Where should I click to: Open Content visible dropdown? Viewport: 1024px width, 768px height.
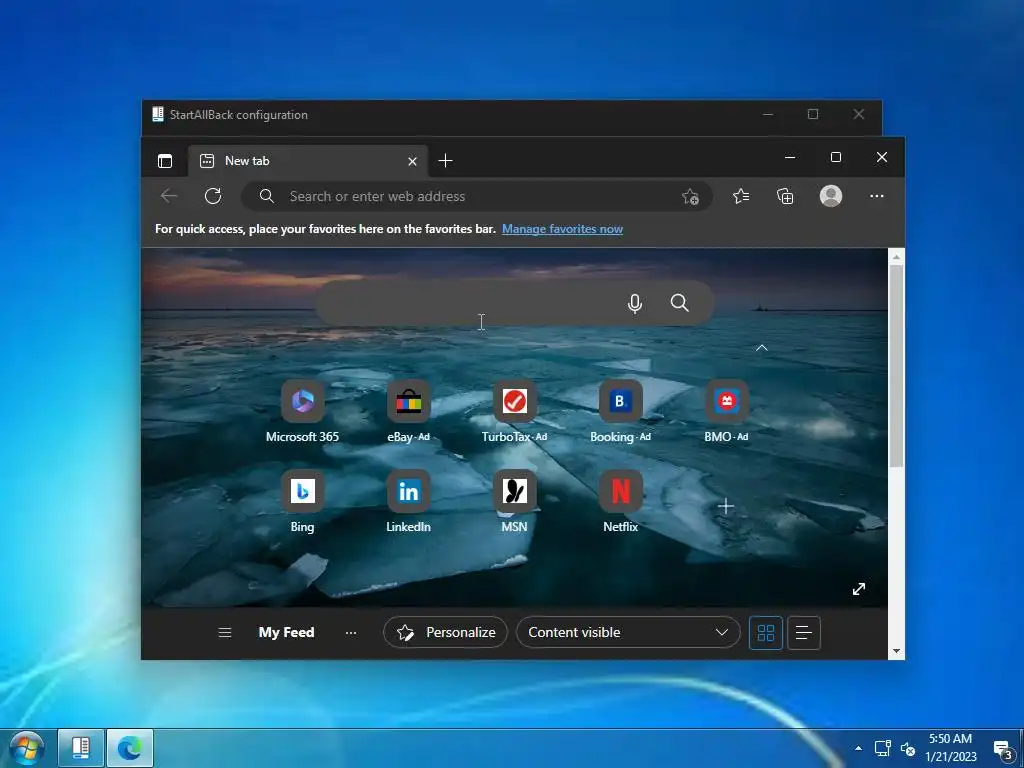click(x=628, y=632)
